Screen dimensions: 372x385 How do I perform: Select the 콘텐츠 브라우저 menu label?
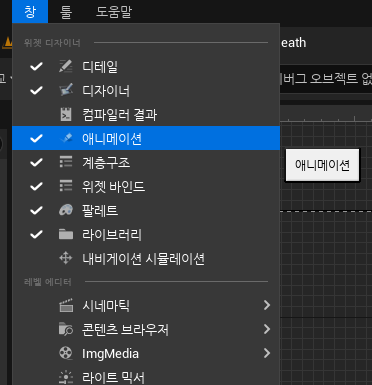pos(125,330)
